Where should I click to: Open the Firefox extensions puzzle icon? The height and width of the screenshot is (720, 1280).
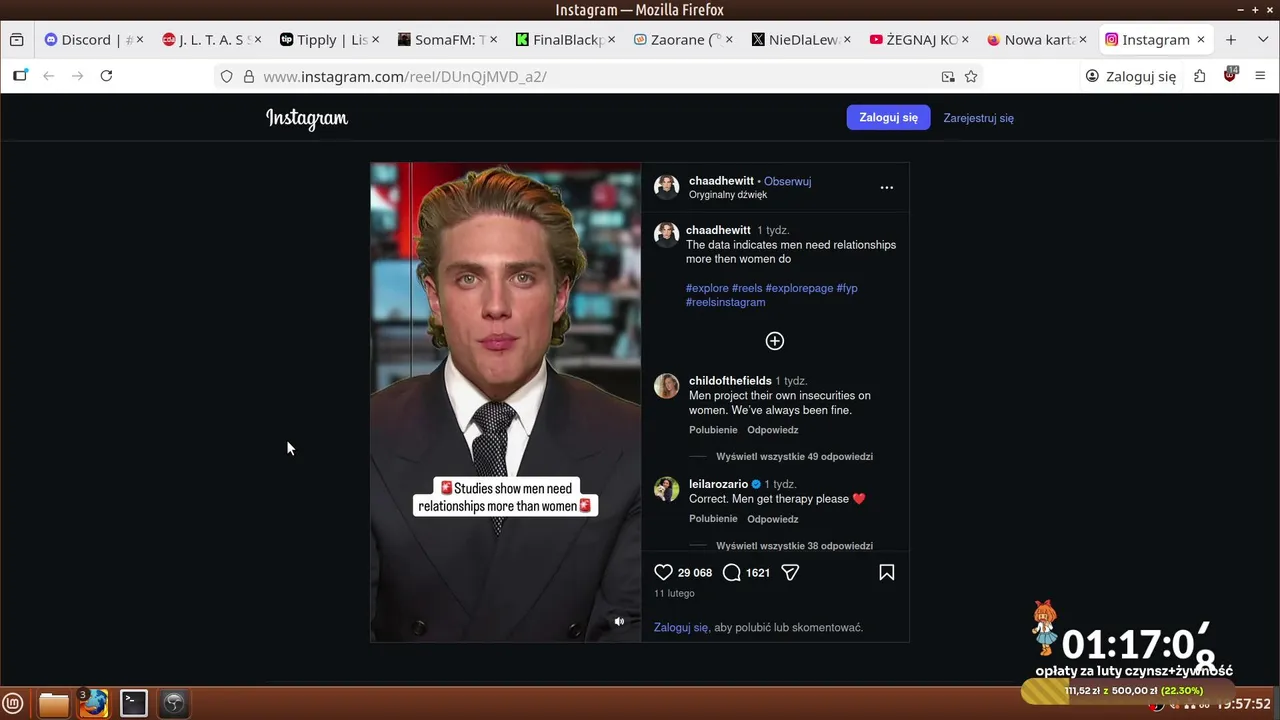[x=1199, y=76]
